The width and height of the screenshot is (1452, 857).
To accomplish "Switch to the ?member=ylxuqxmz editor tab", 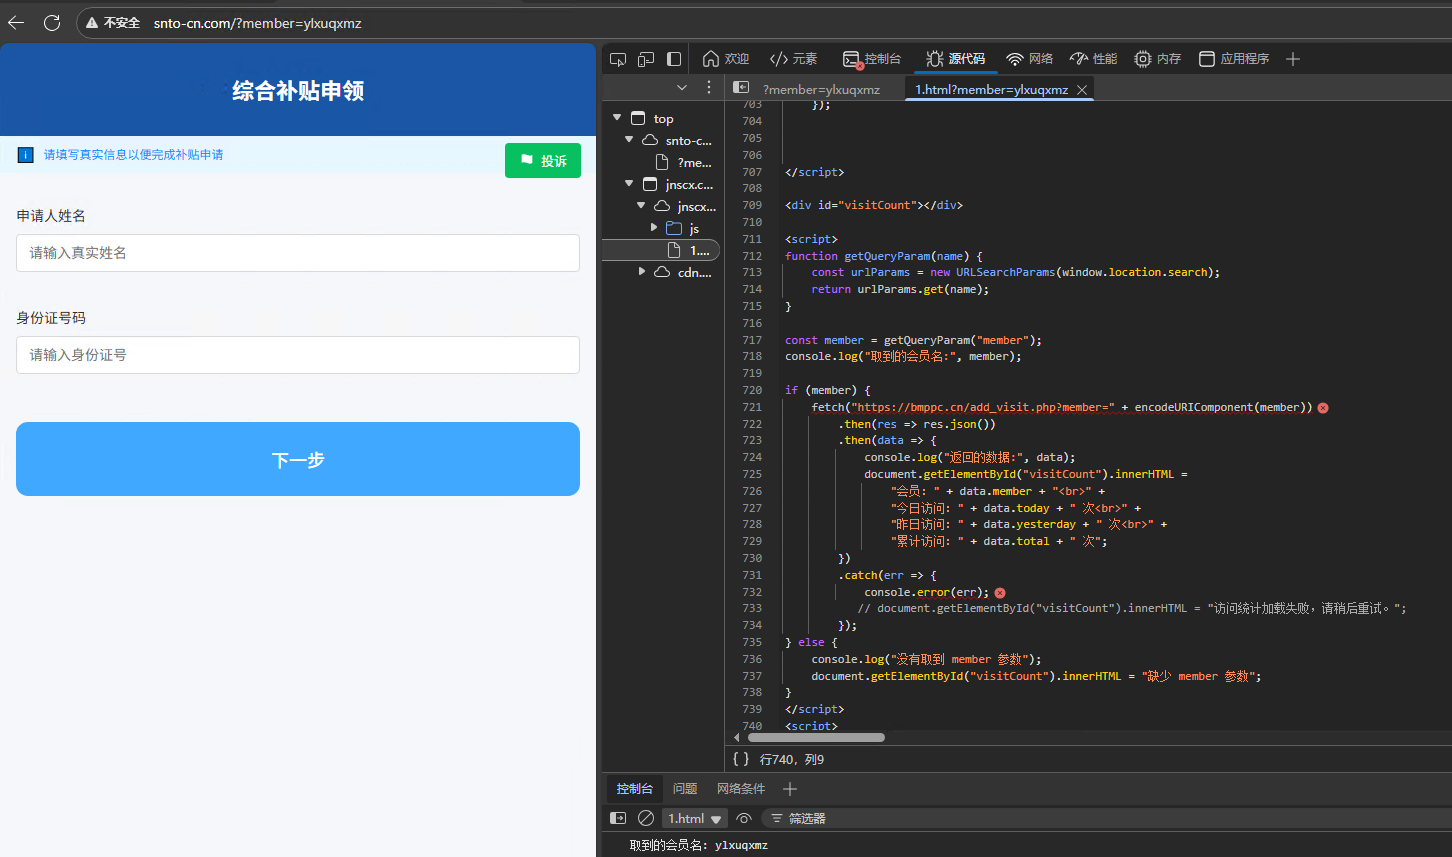I will click(x=821, y=89).
